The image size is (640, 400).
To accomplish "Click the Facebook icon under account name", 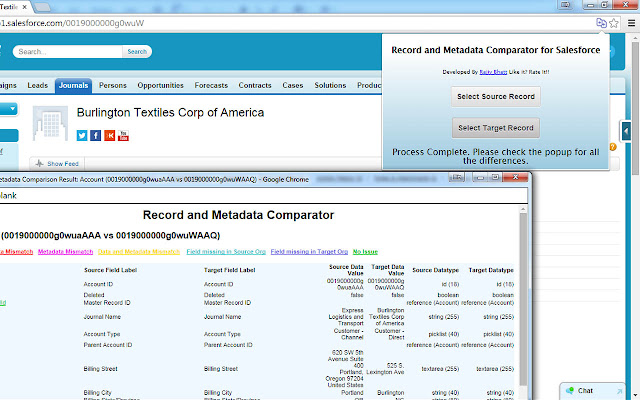I will [x=96, y=135].
